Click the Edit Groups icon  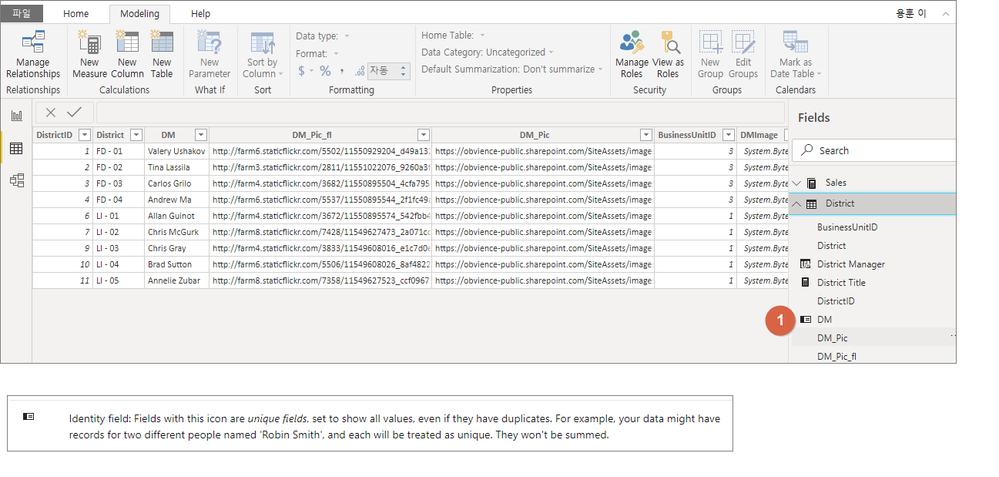click(743, 42)
